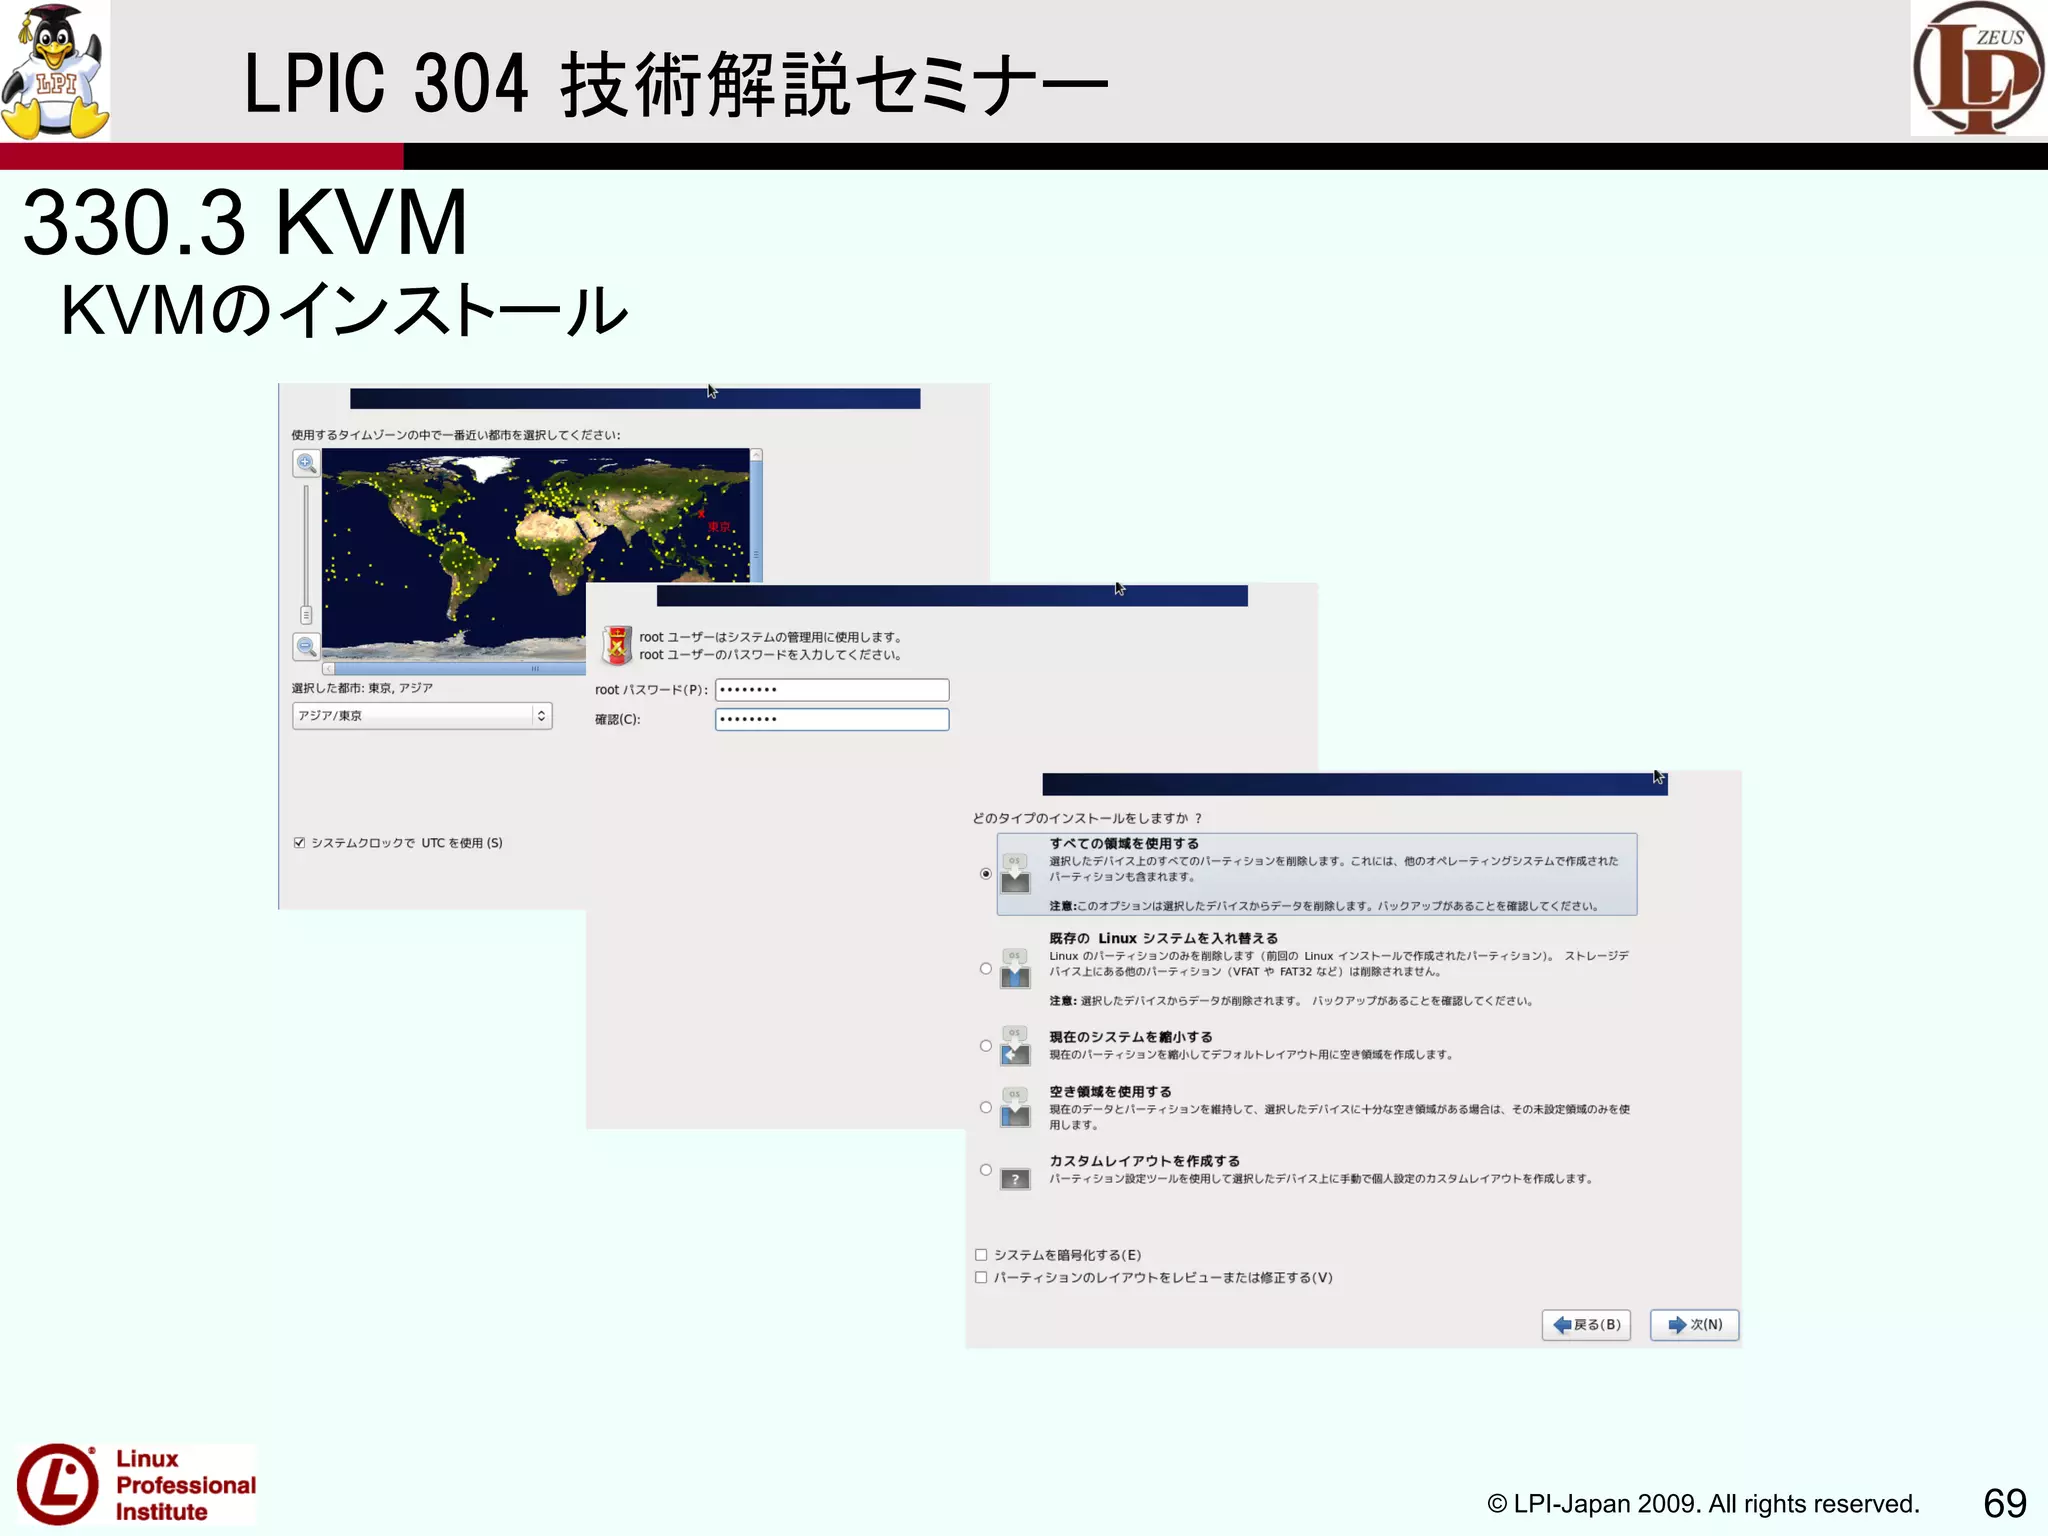Image resolution: width=2048 pixels, height=1536 pixels.
Task: Click the 戻る(B) back button
Action: click(x=1587, y=1324)
